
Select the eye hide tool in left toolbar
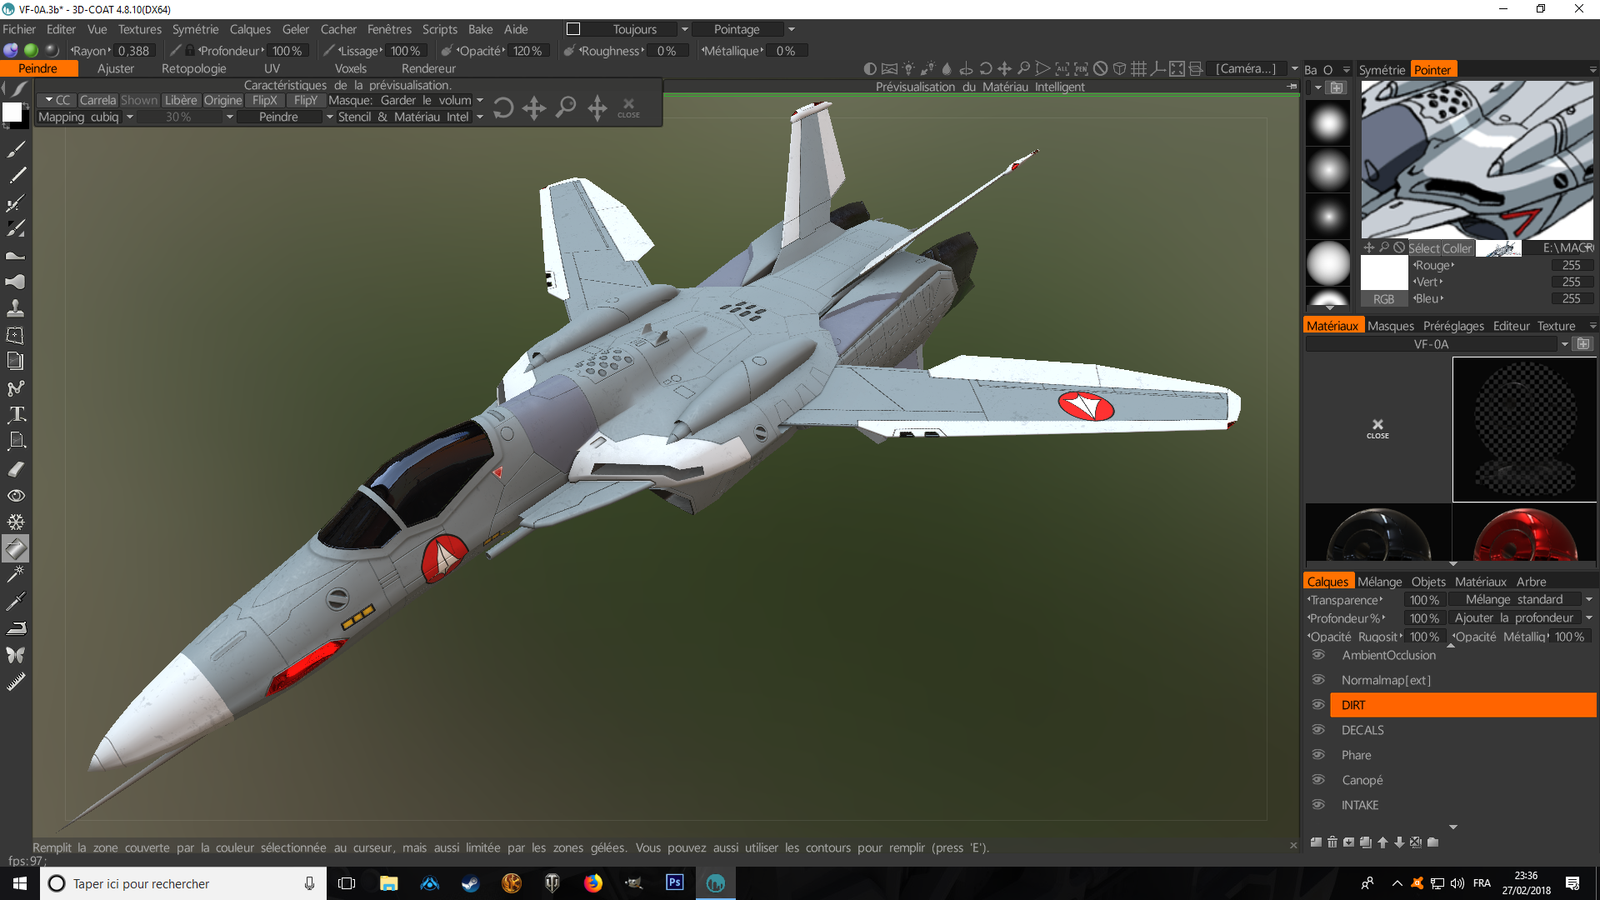click(16, 495)
